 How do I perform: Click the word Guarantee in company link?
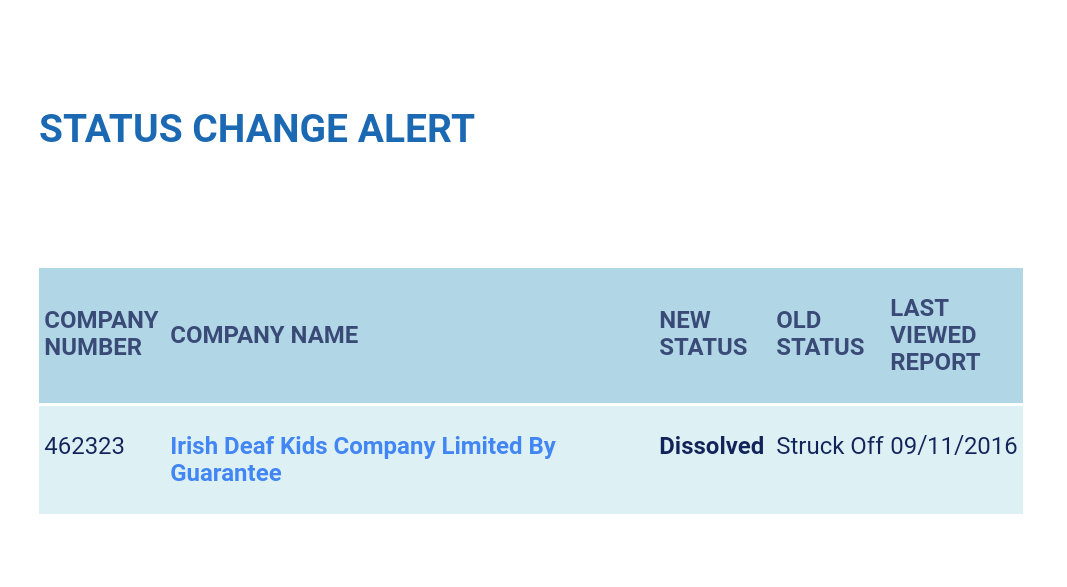pyautogui.click(x=226, y=473)
